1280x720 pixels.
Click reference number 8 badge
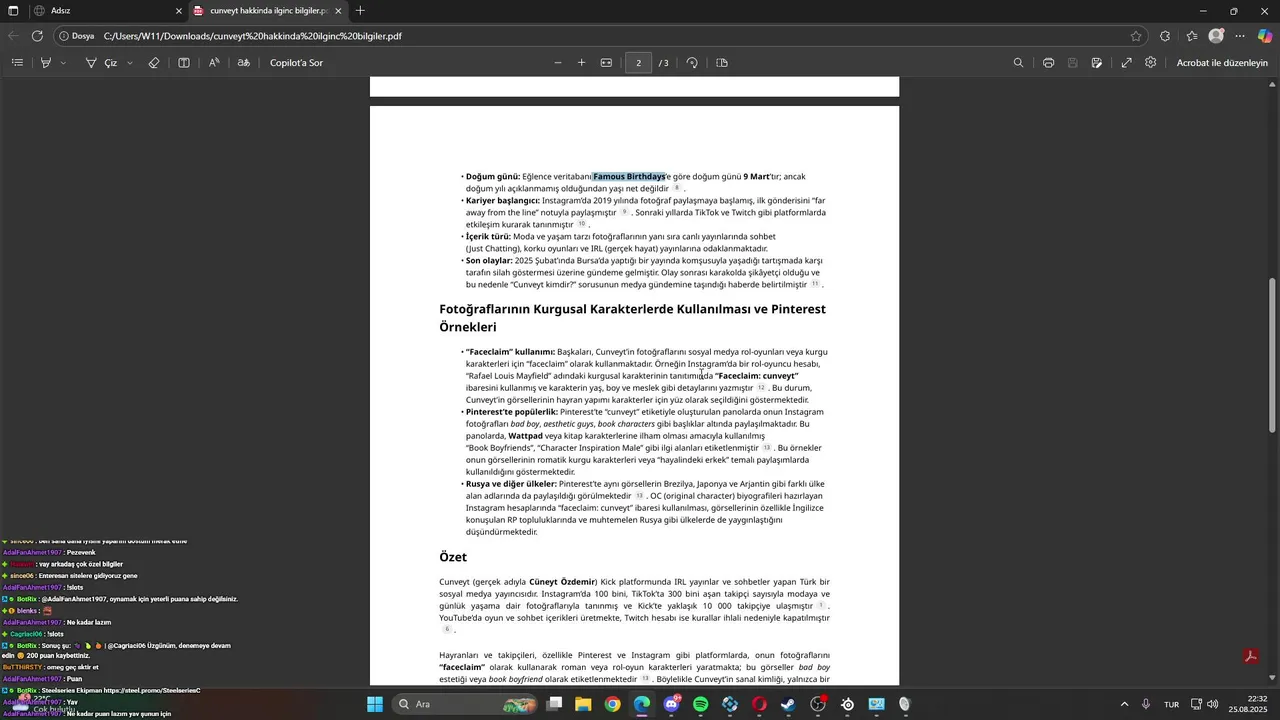pyautogui.click(x=677, y=188)
